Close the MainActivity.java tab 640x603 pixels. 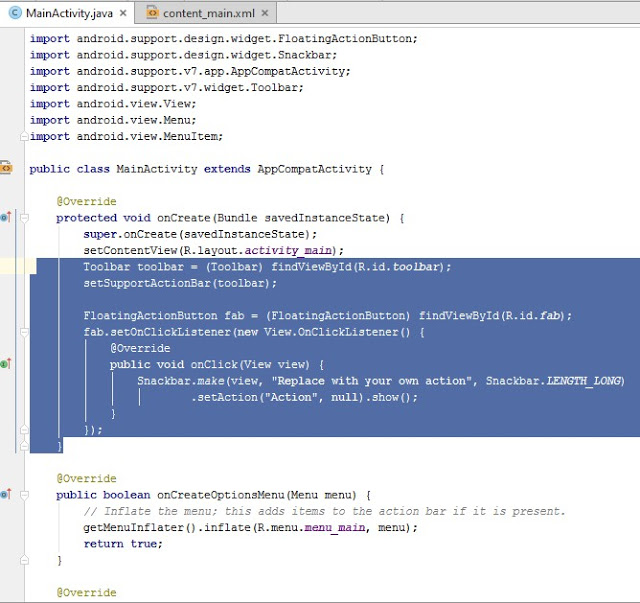(x=123, y=13)
